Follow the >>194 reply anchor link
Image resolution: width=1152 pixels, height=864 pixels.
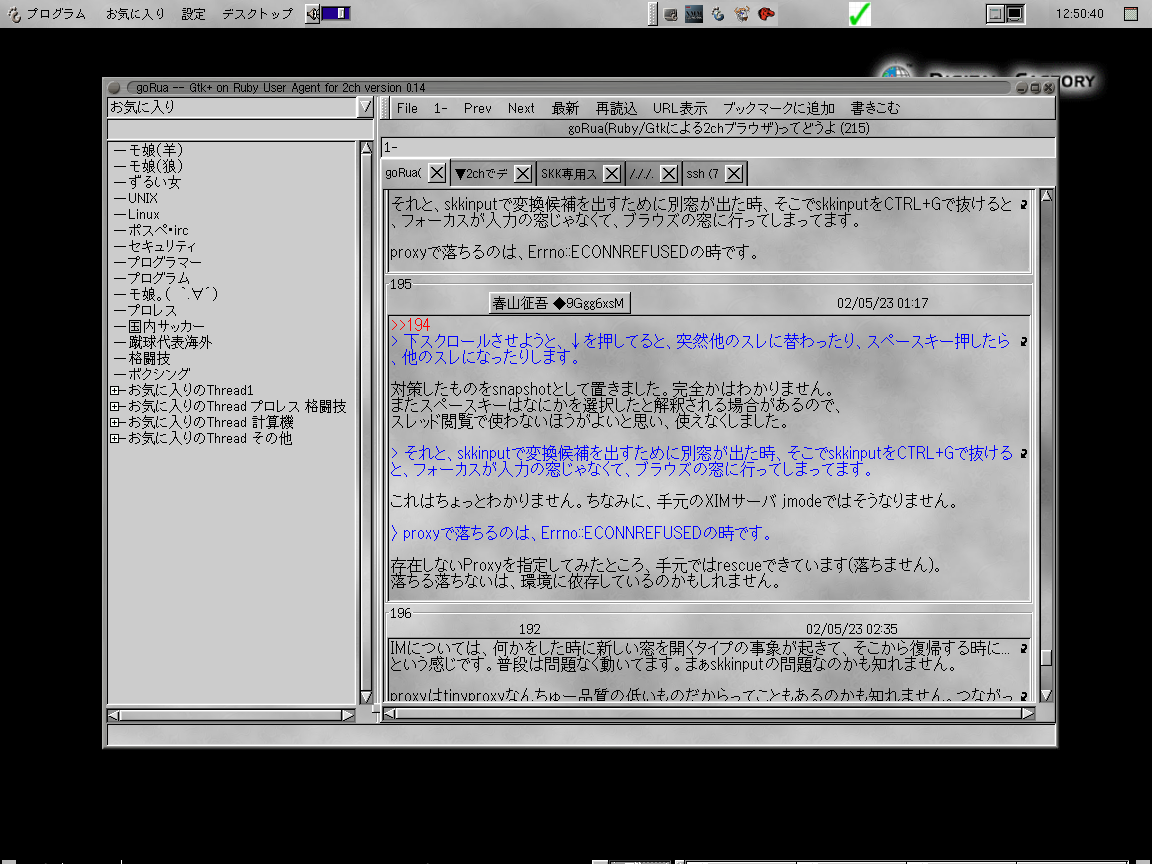tap(410, 325)
